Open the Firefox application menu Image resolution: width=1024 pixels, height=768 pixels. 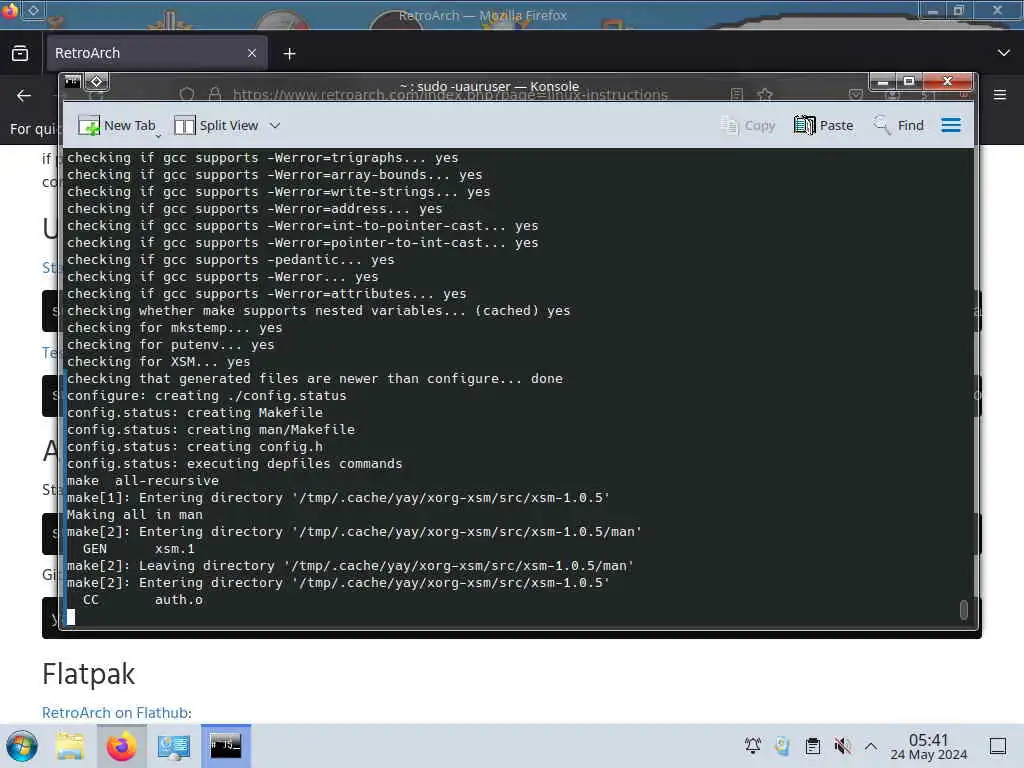[1000, 95]
